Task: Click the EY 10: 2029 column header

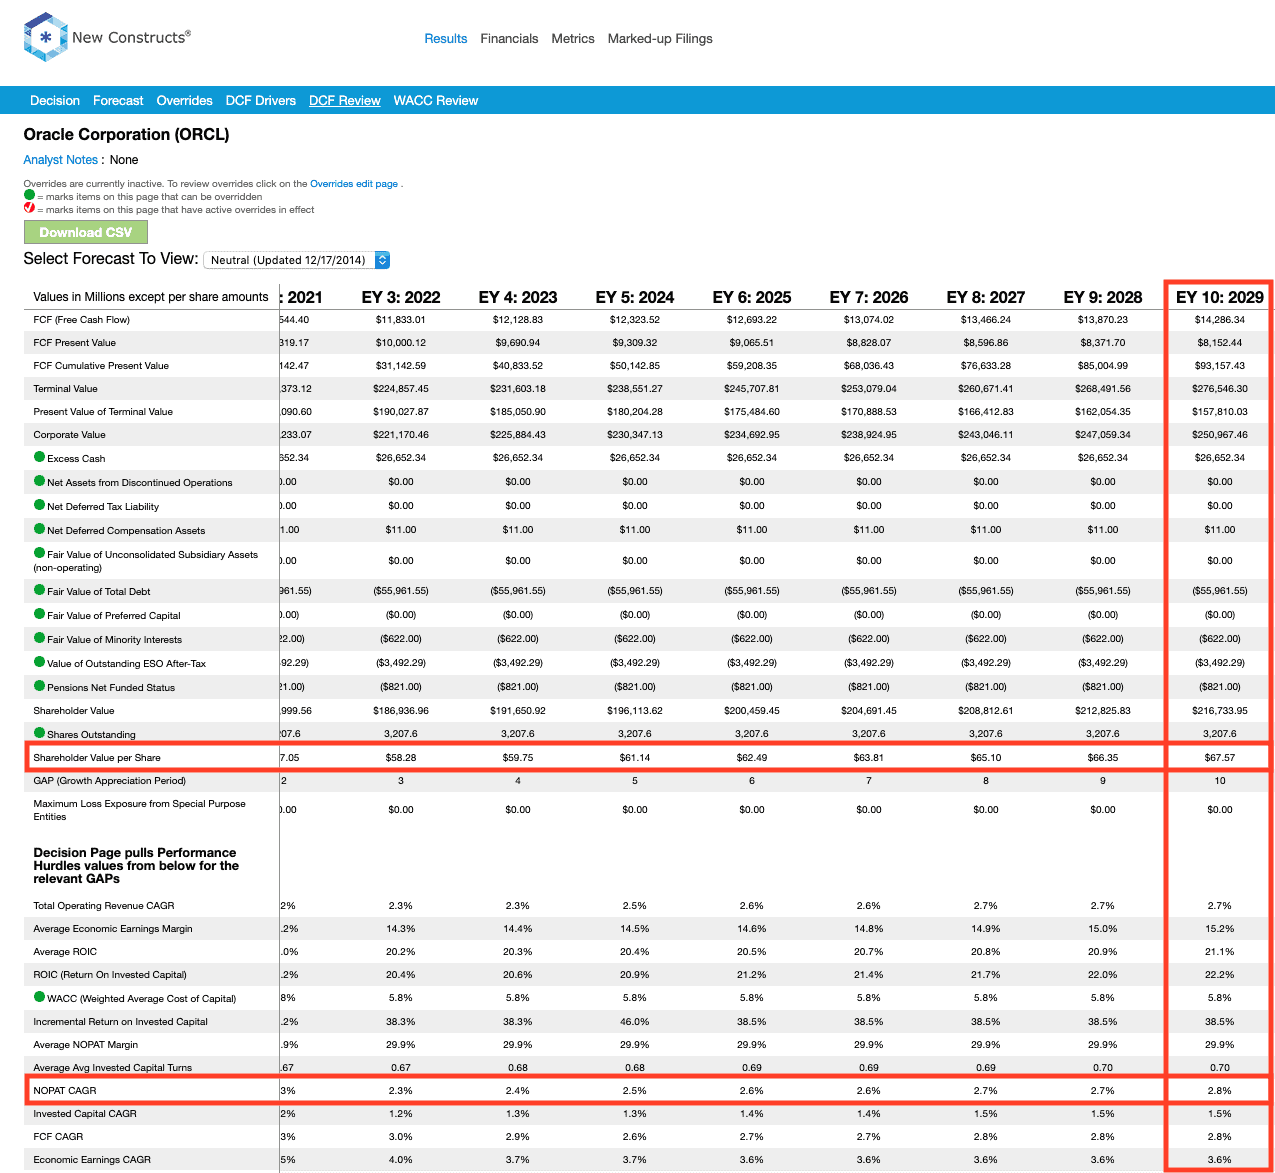Action: tap(1220, 297)
